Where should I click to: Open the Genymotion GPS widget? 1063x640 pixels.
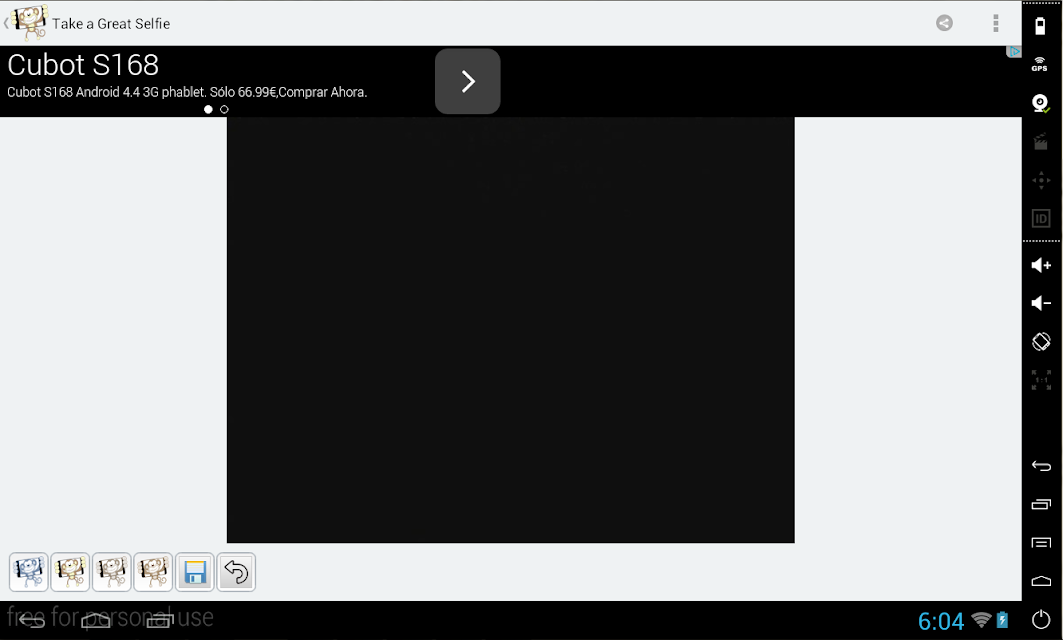1040,64
